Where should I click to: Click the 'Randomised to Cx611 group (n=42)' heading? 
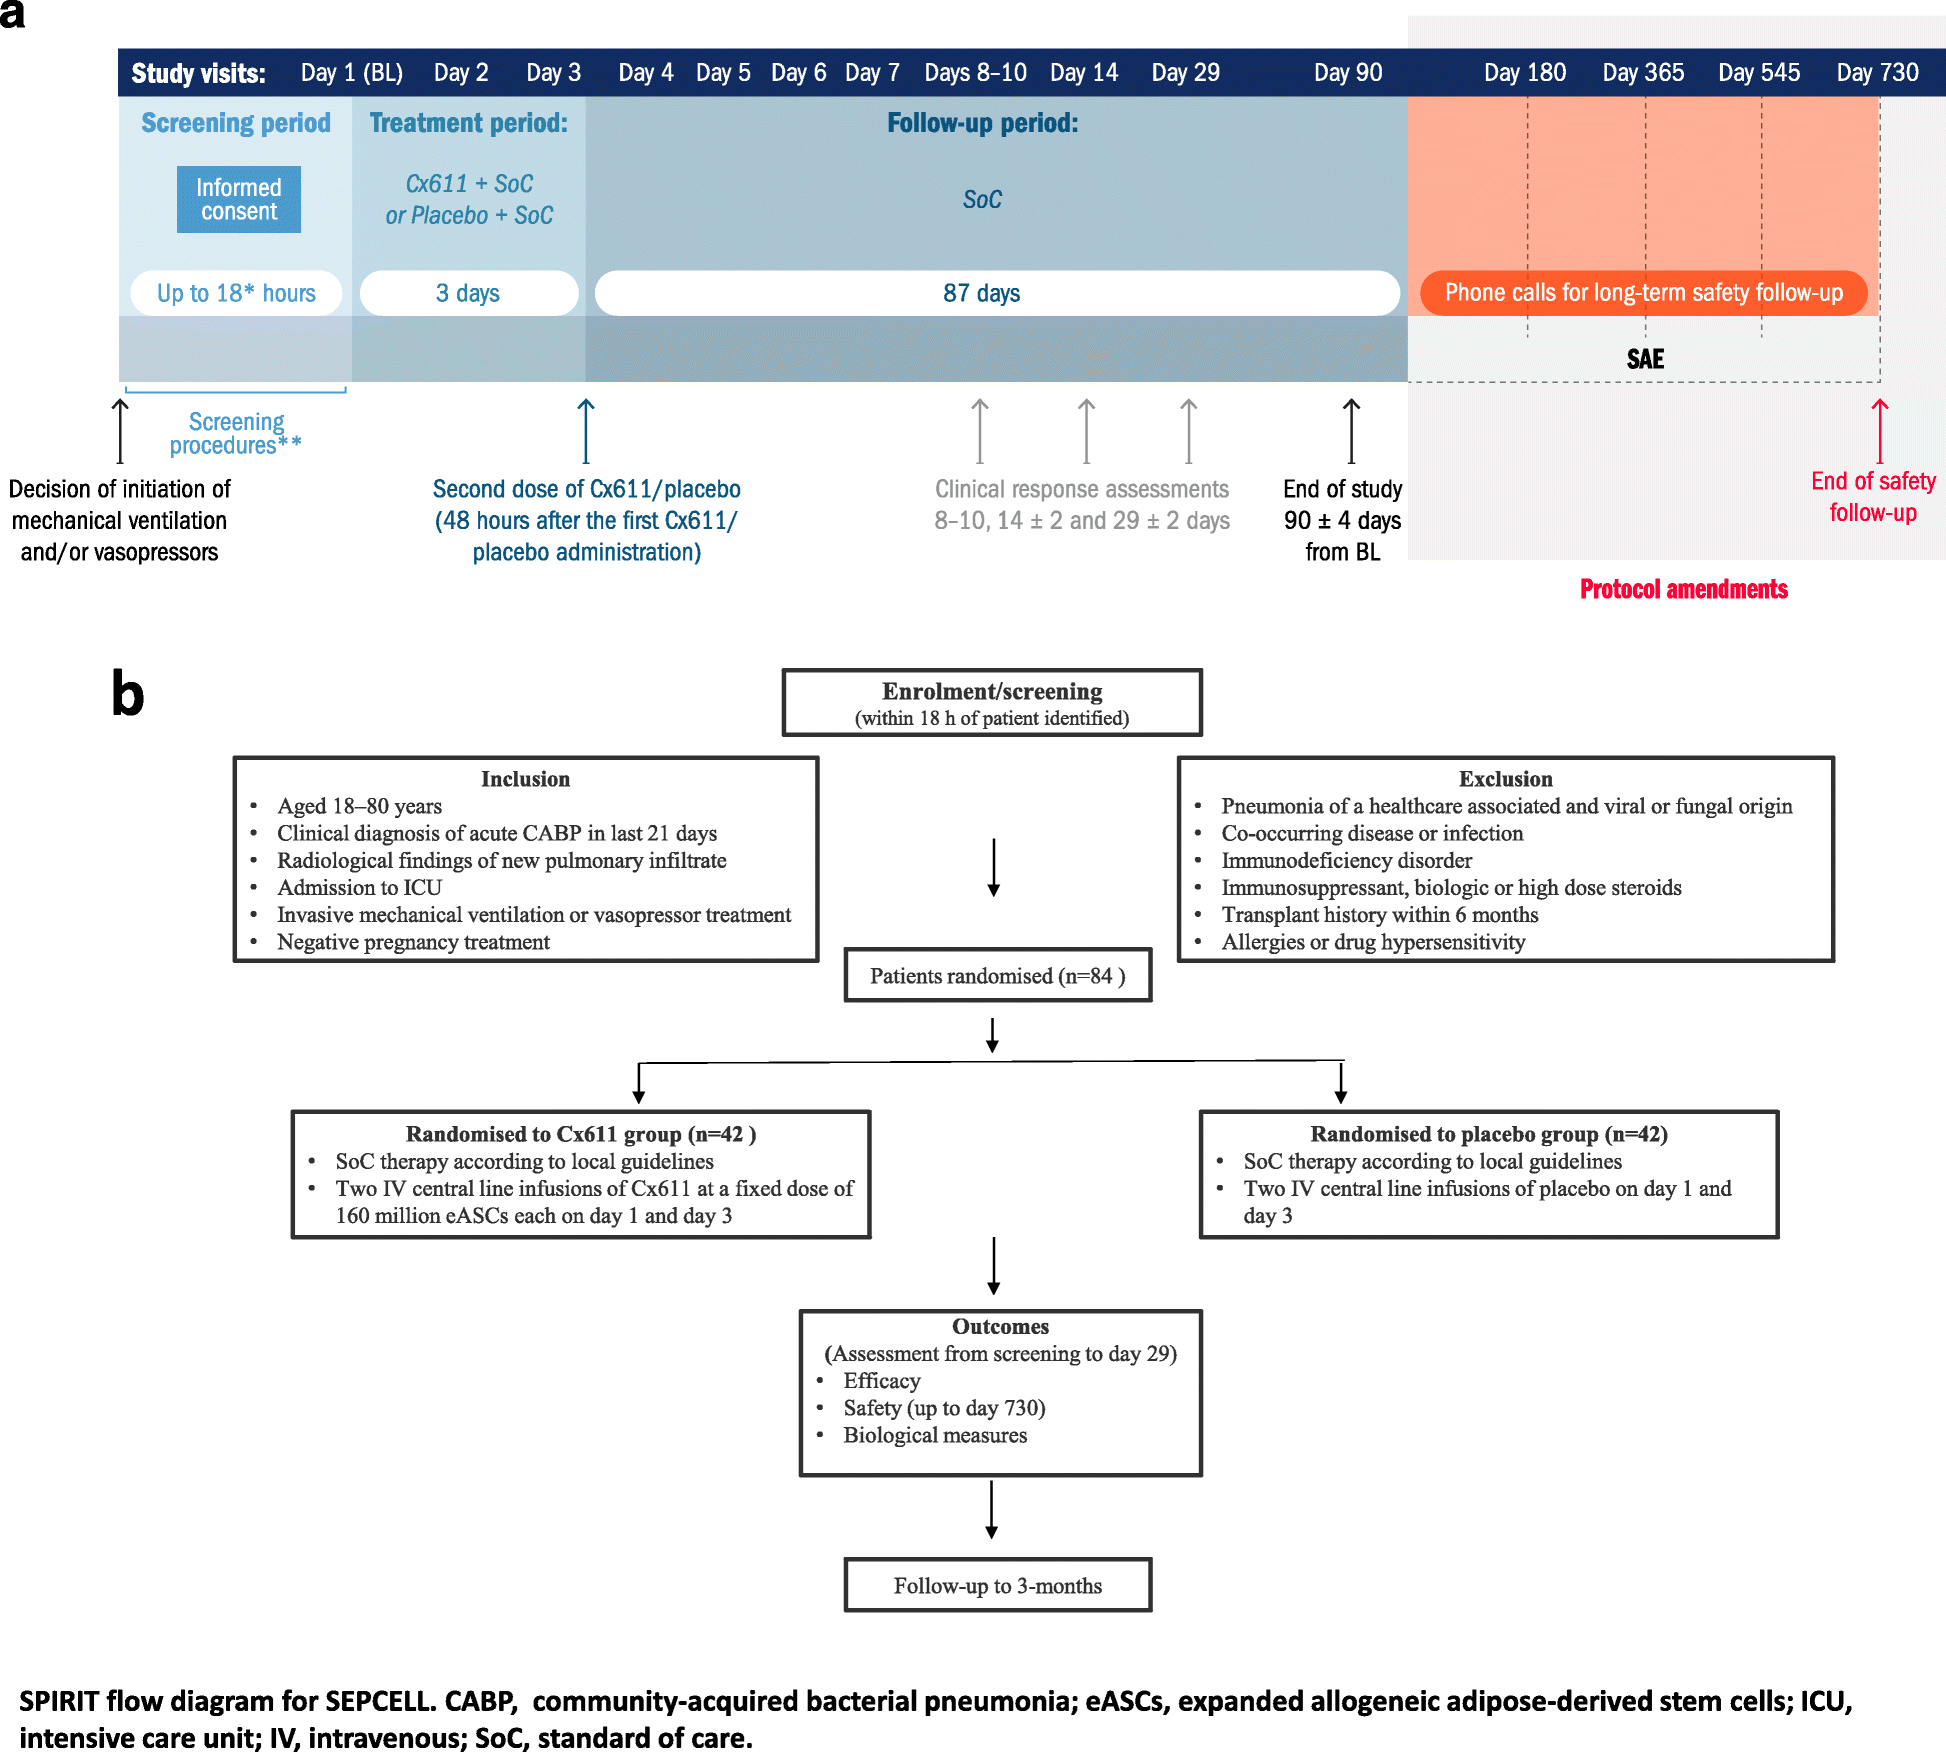point(581,1134)
